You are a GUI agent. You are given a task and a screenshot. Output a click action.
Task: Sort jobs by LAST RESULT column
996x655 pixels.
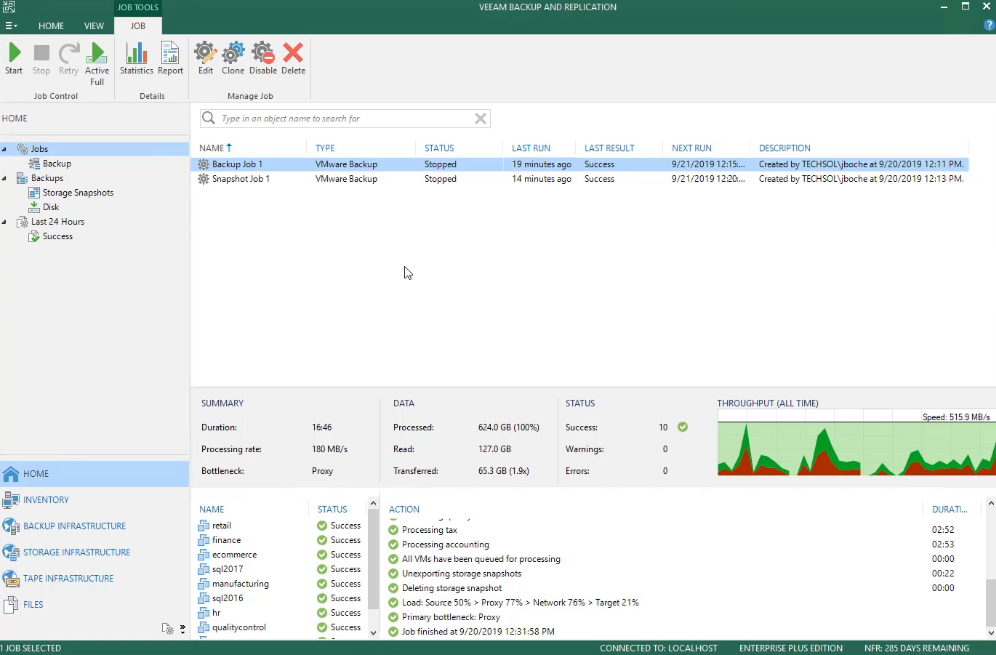[x=609, y=148]
